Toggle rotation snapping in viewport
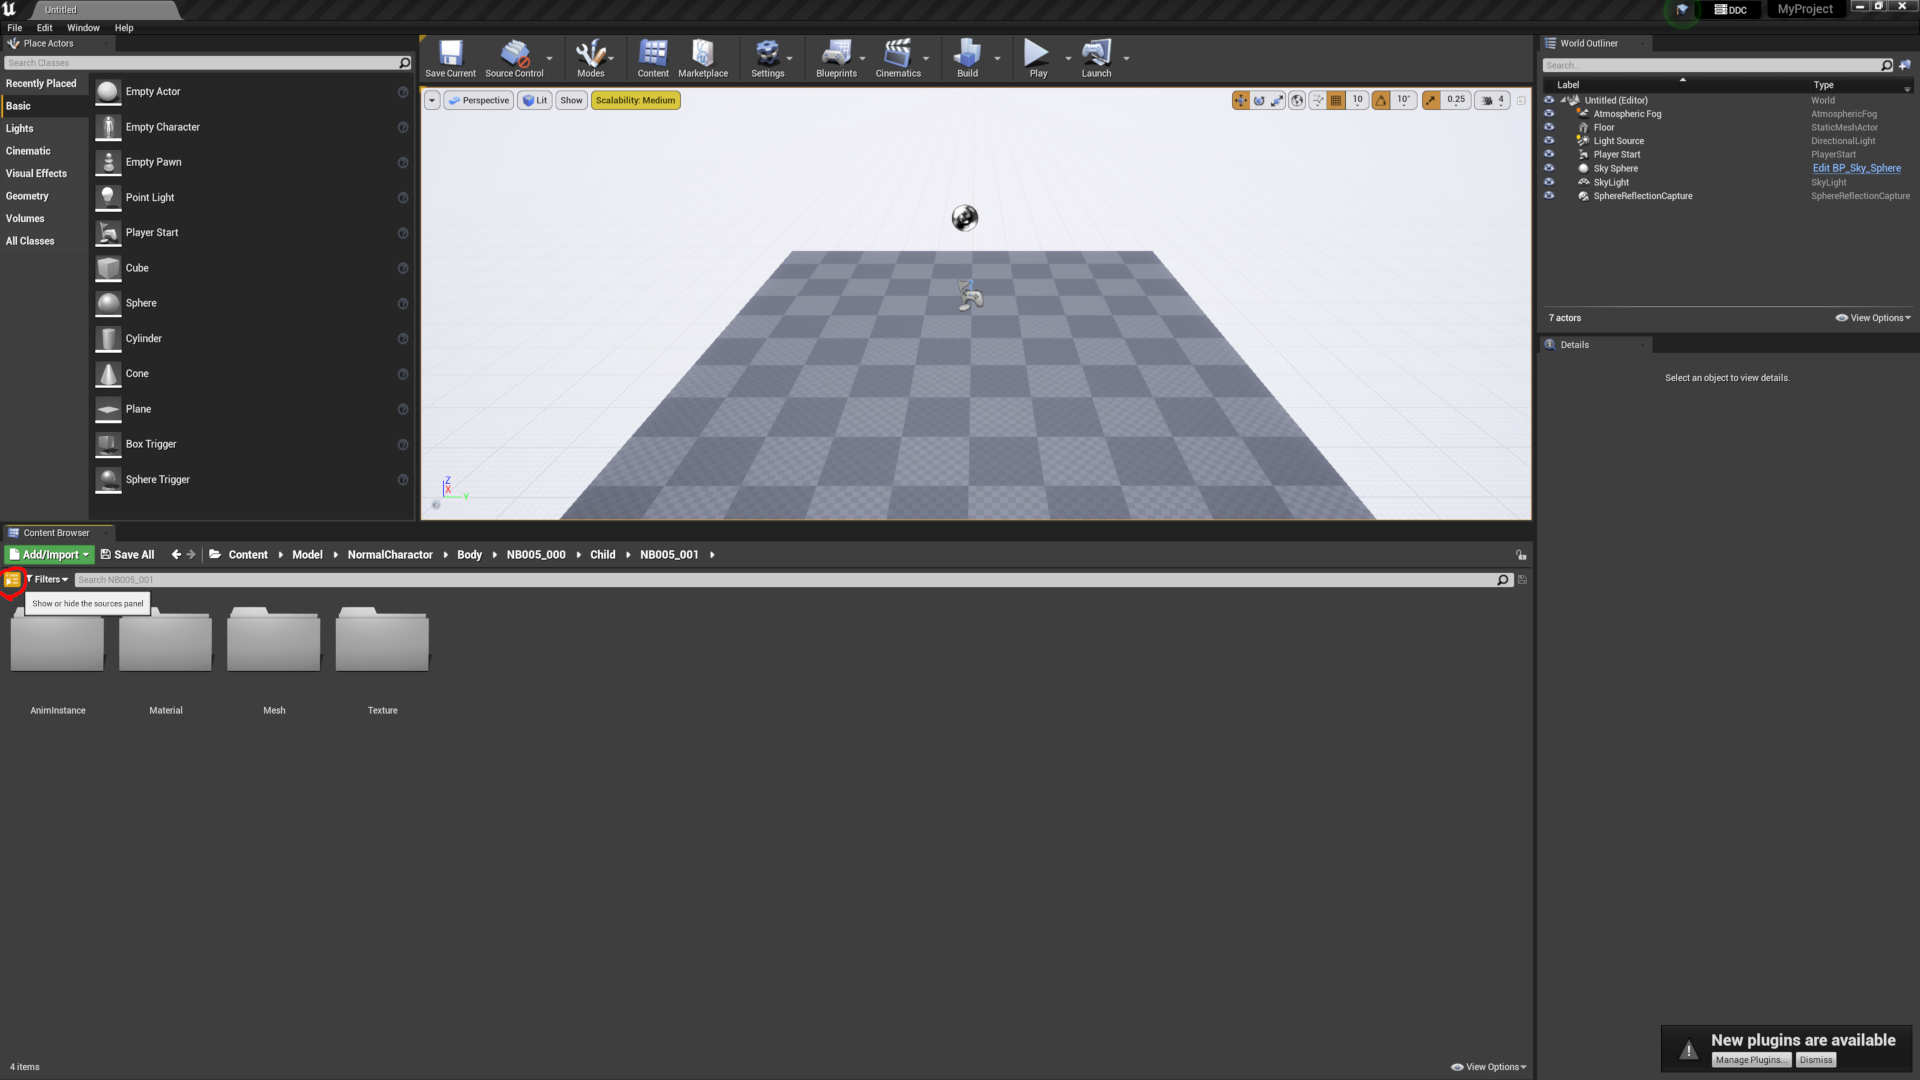This screenshot has width=1920, height=1080. tap(1381, 100)
